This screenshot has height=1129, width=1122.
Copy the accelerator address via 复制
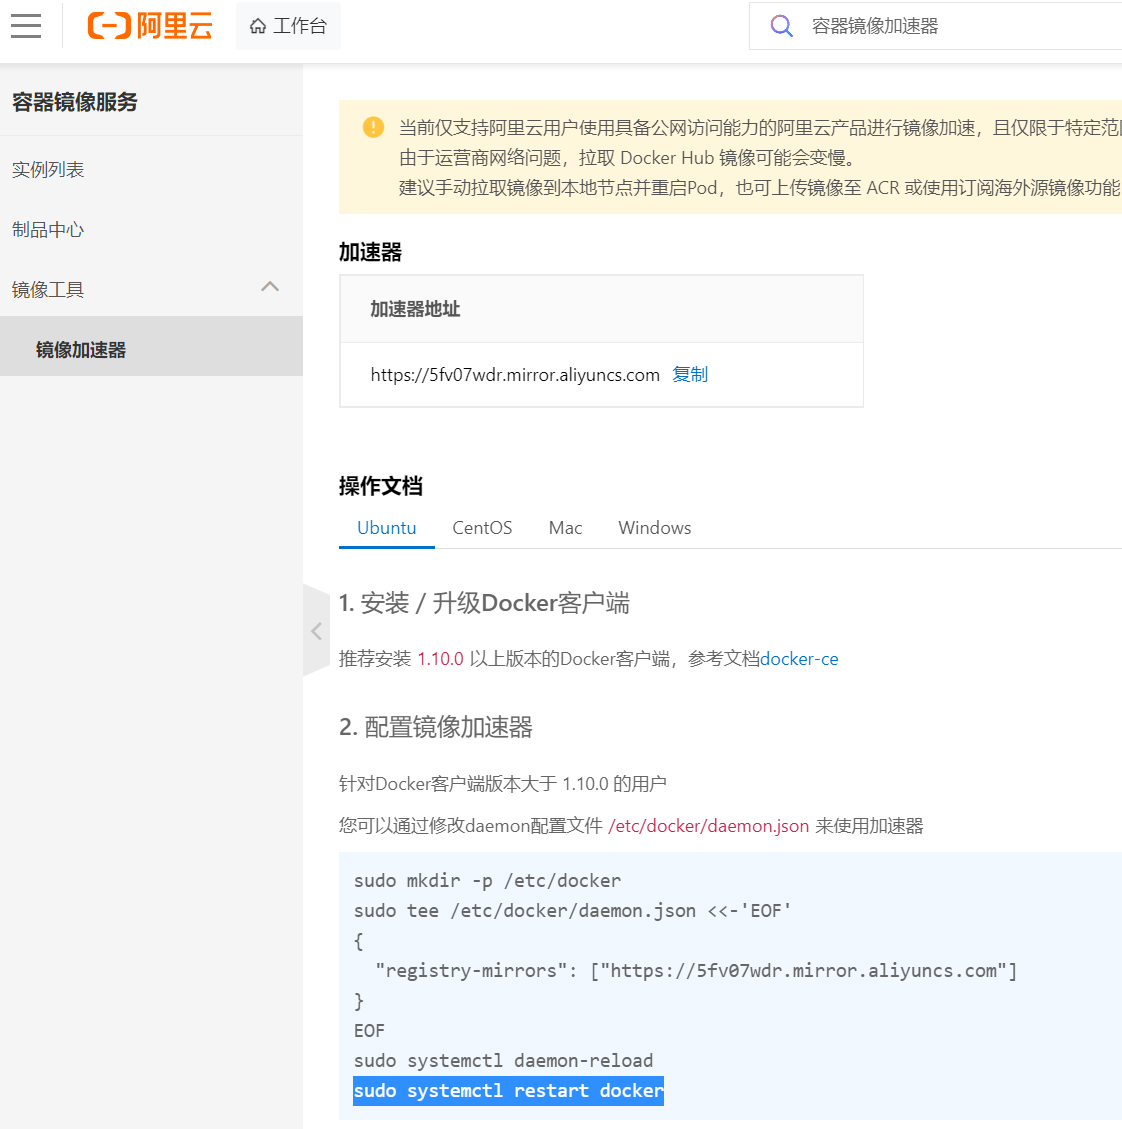click(x=690, y=374)
